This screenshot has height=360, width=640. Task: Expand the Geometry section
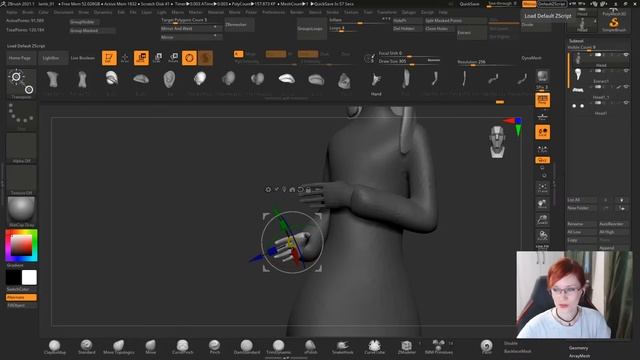point(579,348)
